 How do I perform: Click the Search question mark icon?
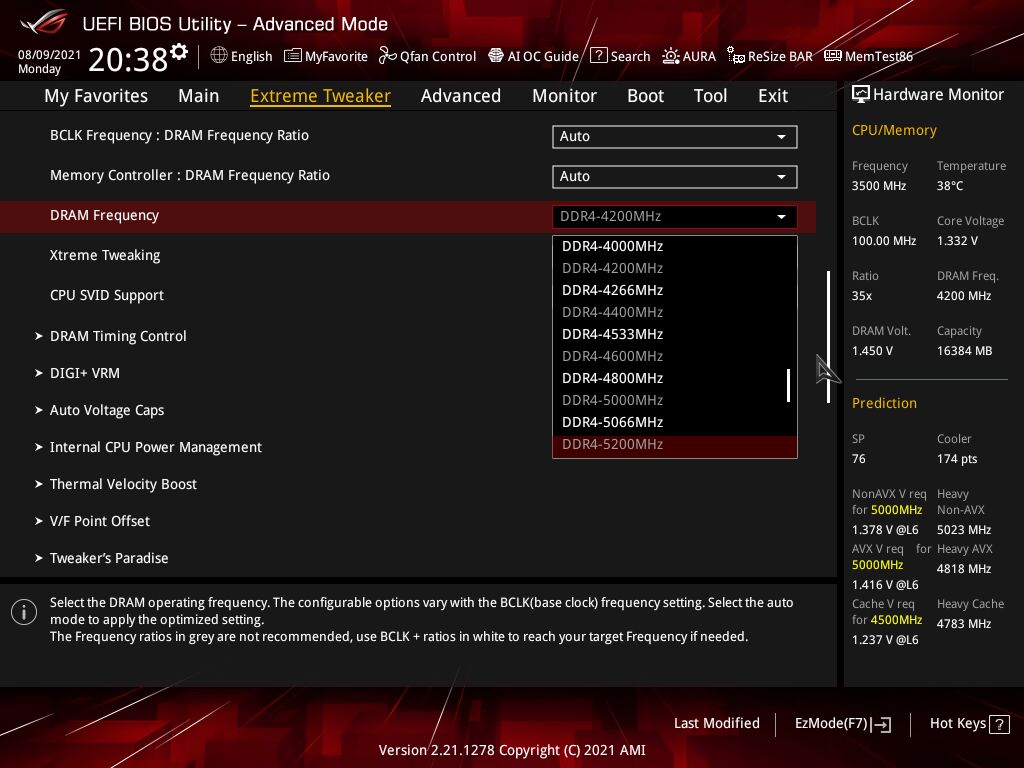(x=598, y=56)
